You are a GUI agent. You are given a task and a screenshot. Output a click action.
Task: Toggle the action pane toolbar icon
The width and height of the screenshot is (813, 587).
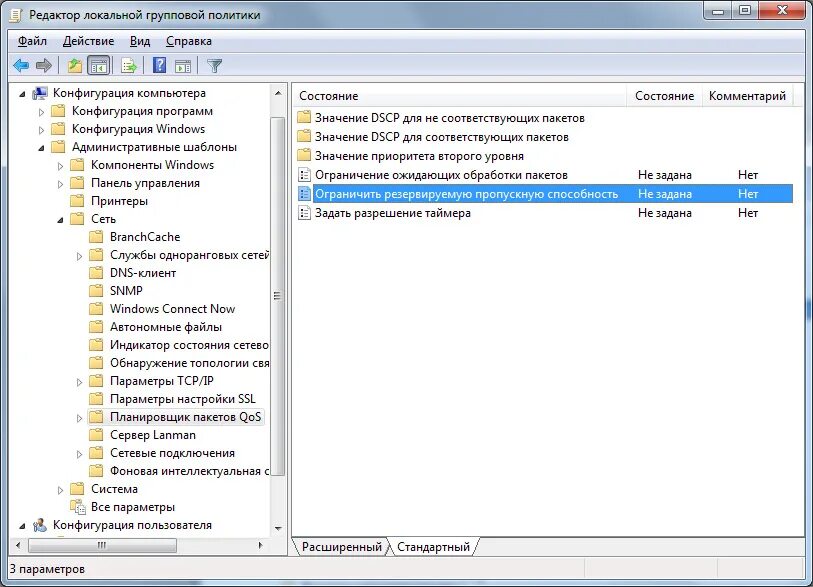[x=183, y=66]
